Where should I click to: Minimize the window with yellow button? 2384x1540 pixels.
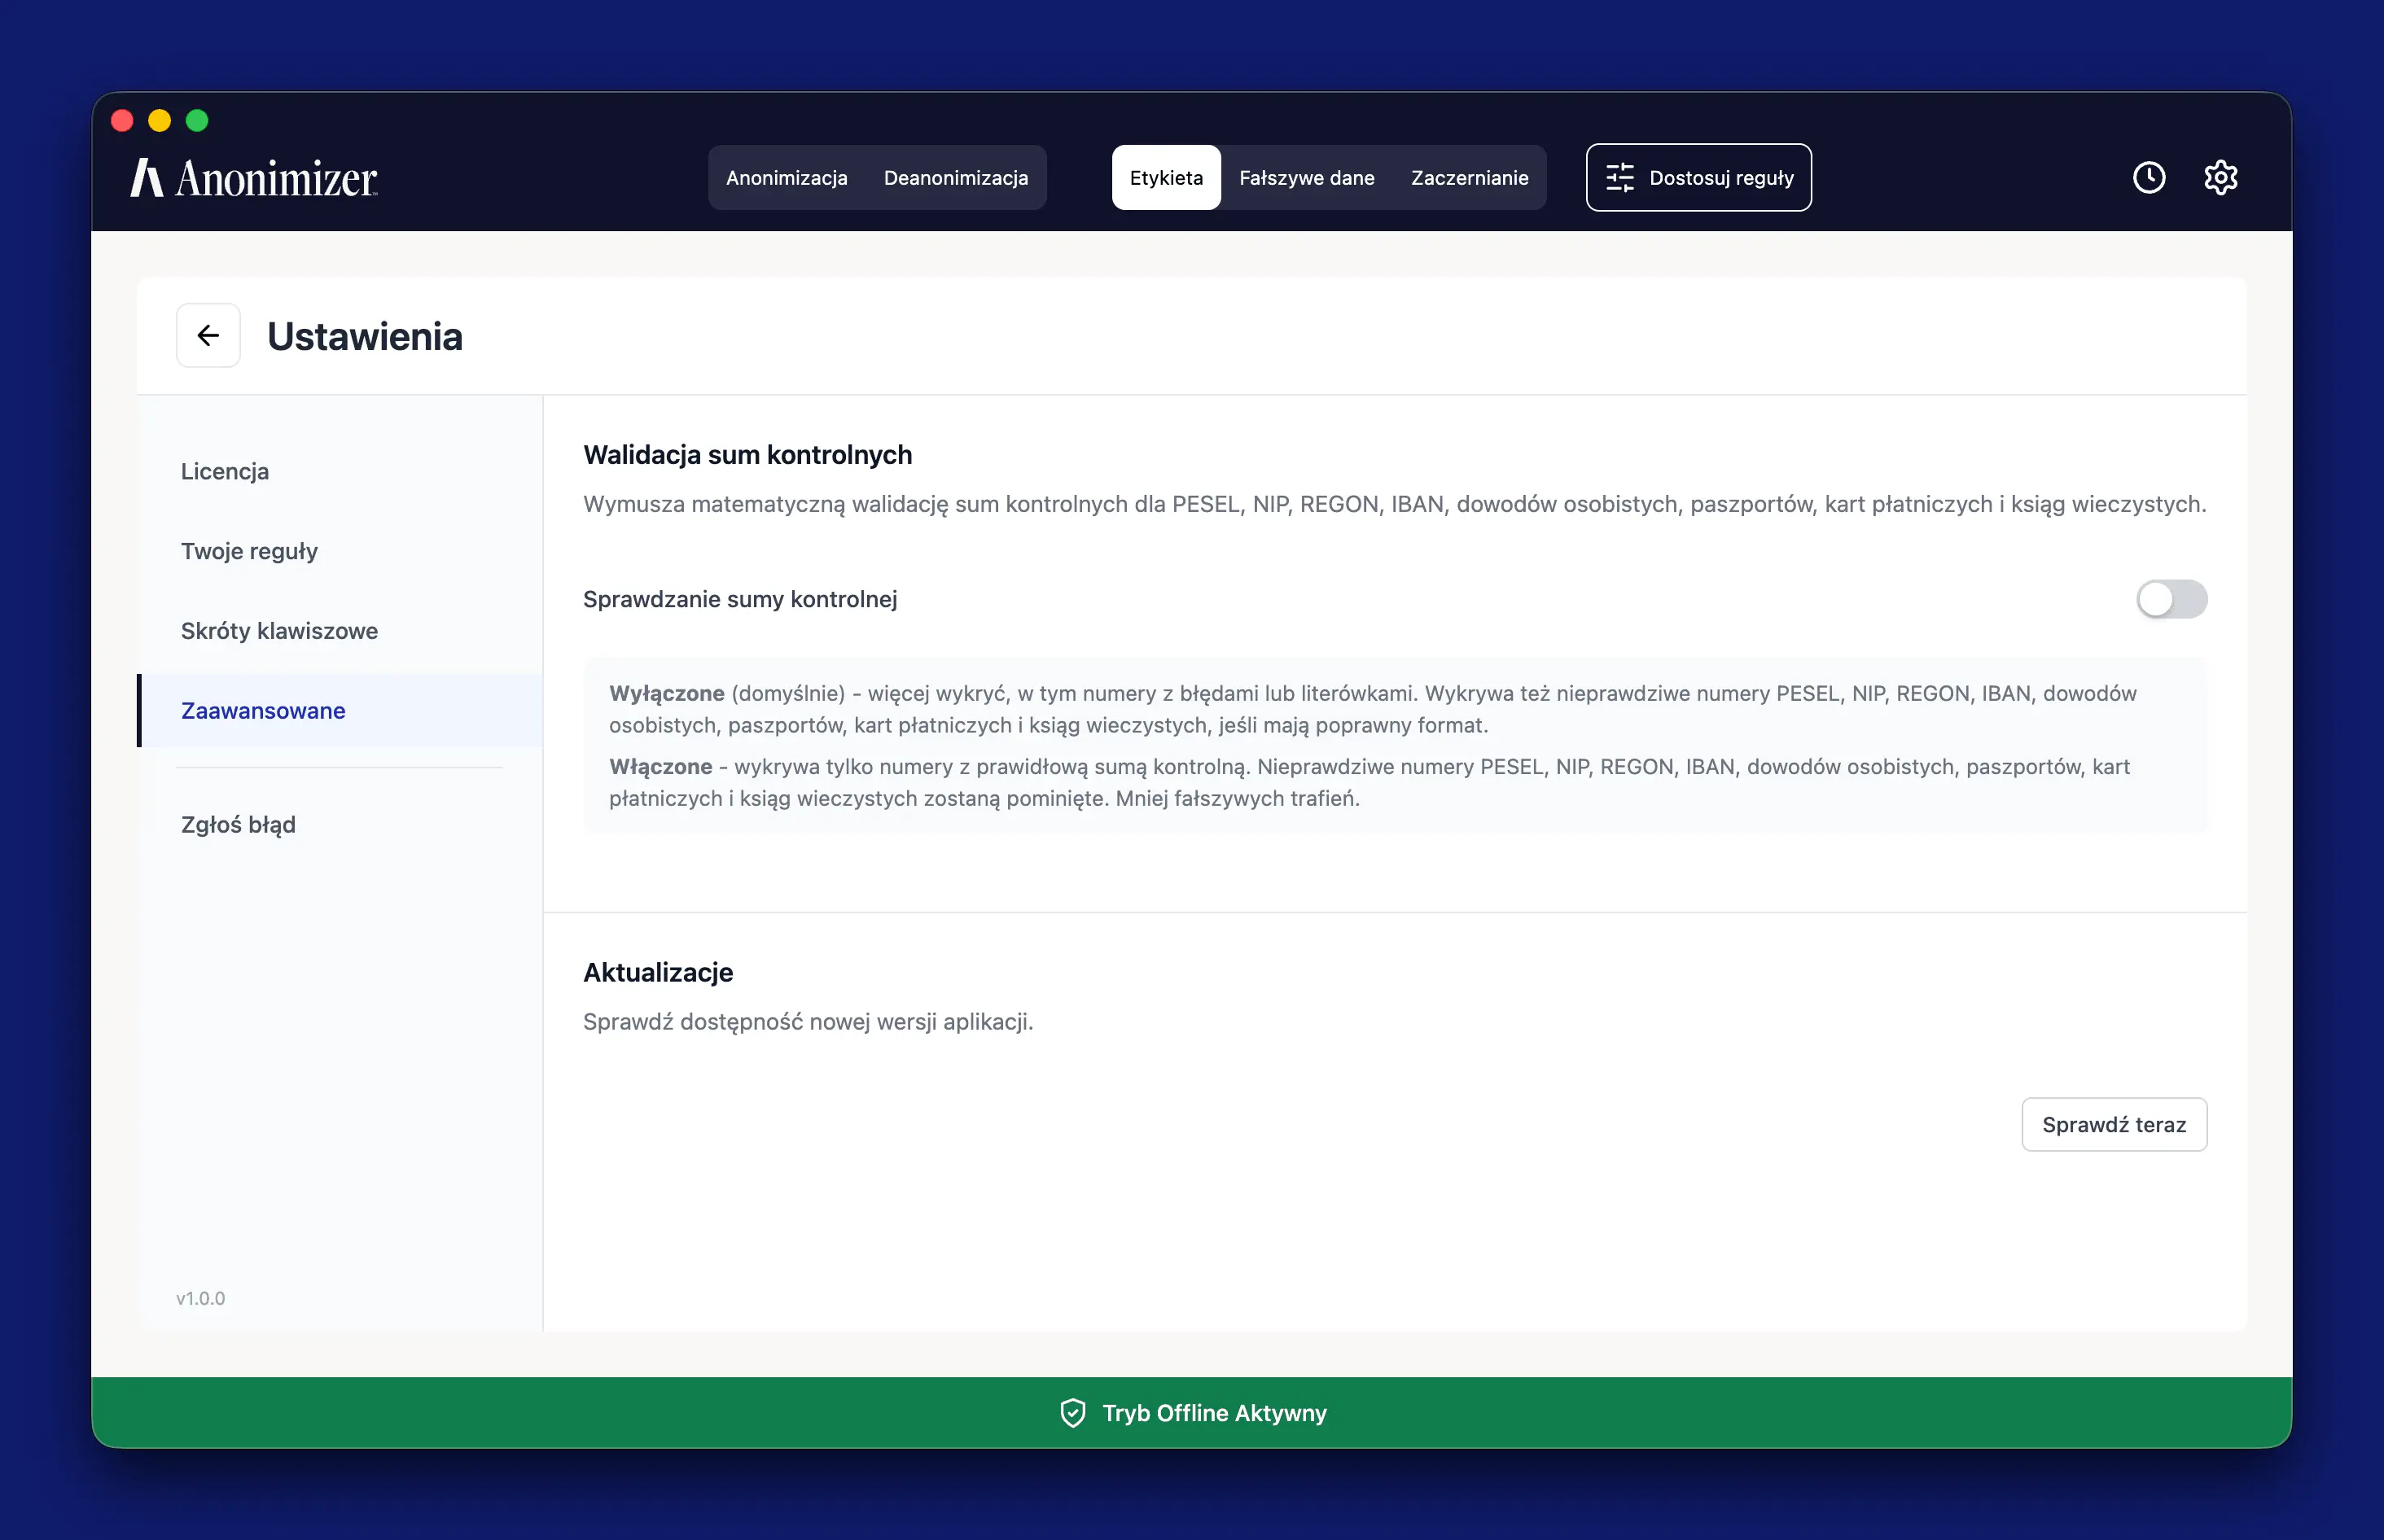159,120
